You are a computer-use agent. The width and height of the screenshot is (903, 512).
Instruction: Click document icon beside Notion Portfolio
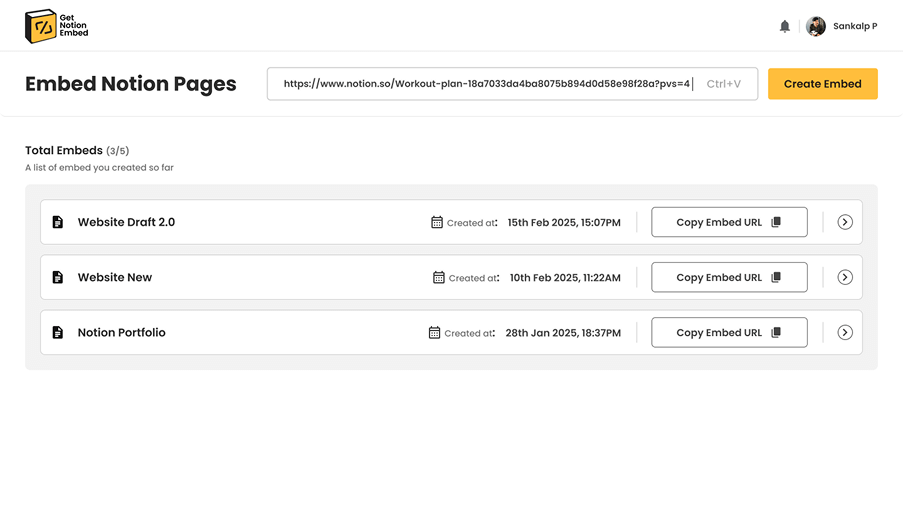click(x=58, y=332)
